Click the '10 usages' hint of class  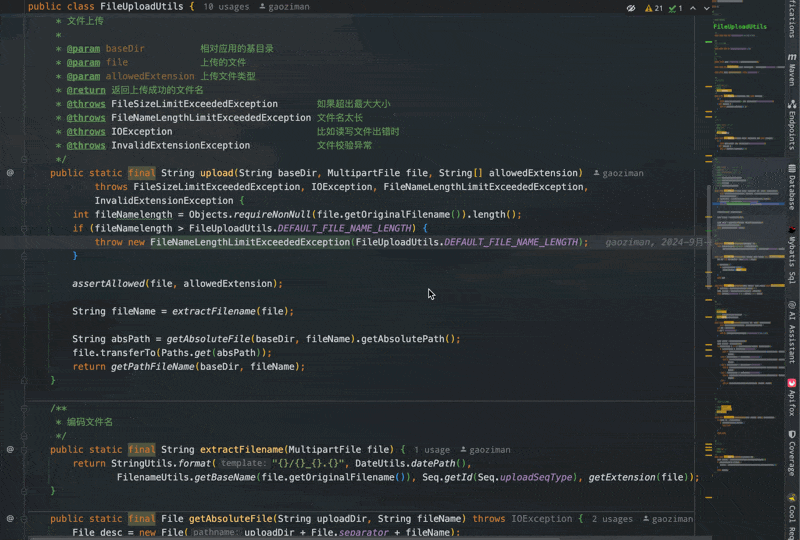tap(227, 7)
